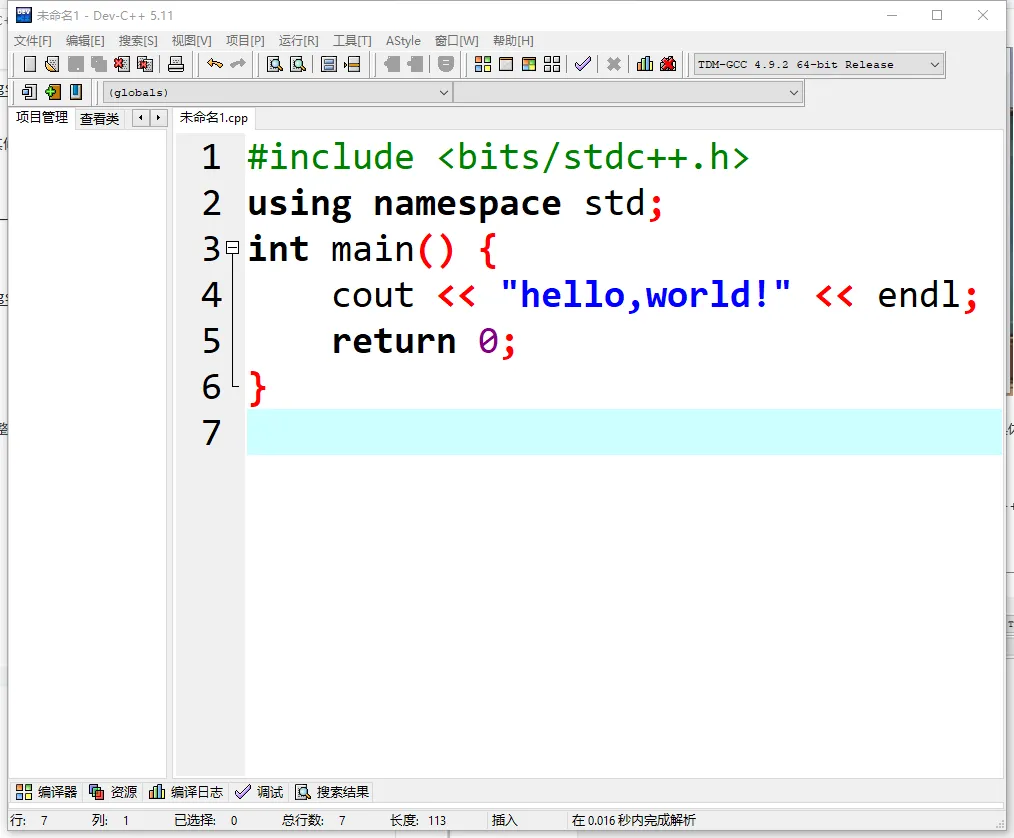Screen dimensions: 1014x838
Task: Click the 'endl' keyword on line 4
Action: coord(918,295)
